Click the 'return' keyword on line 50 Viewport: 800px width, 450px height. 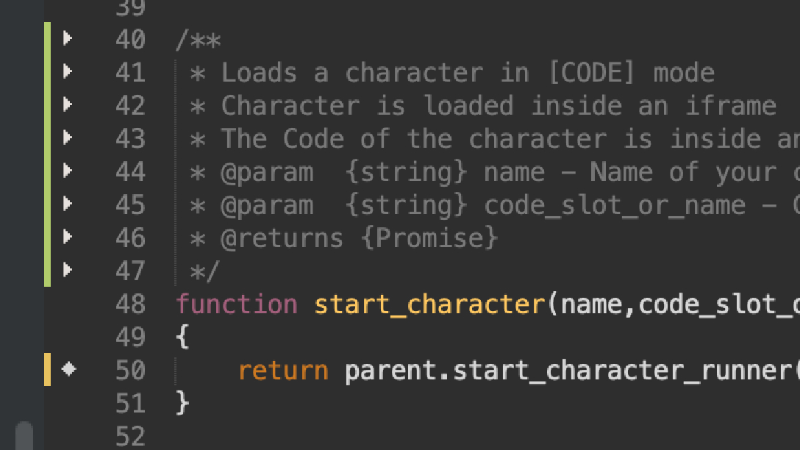click(283, 370)
